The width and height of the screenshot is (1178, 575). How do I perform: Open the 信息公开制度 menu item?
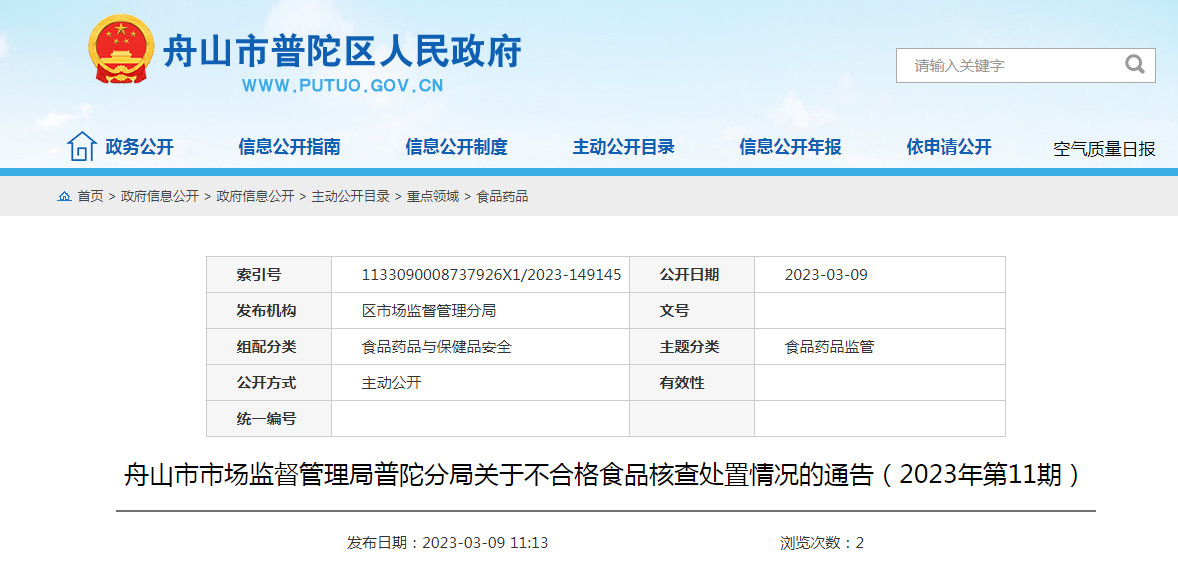[456, 147]
